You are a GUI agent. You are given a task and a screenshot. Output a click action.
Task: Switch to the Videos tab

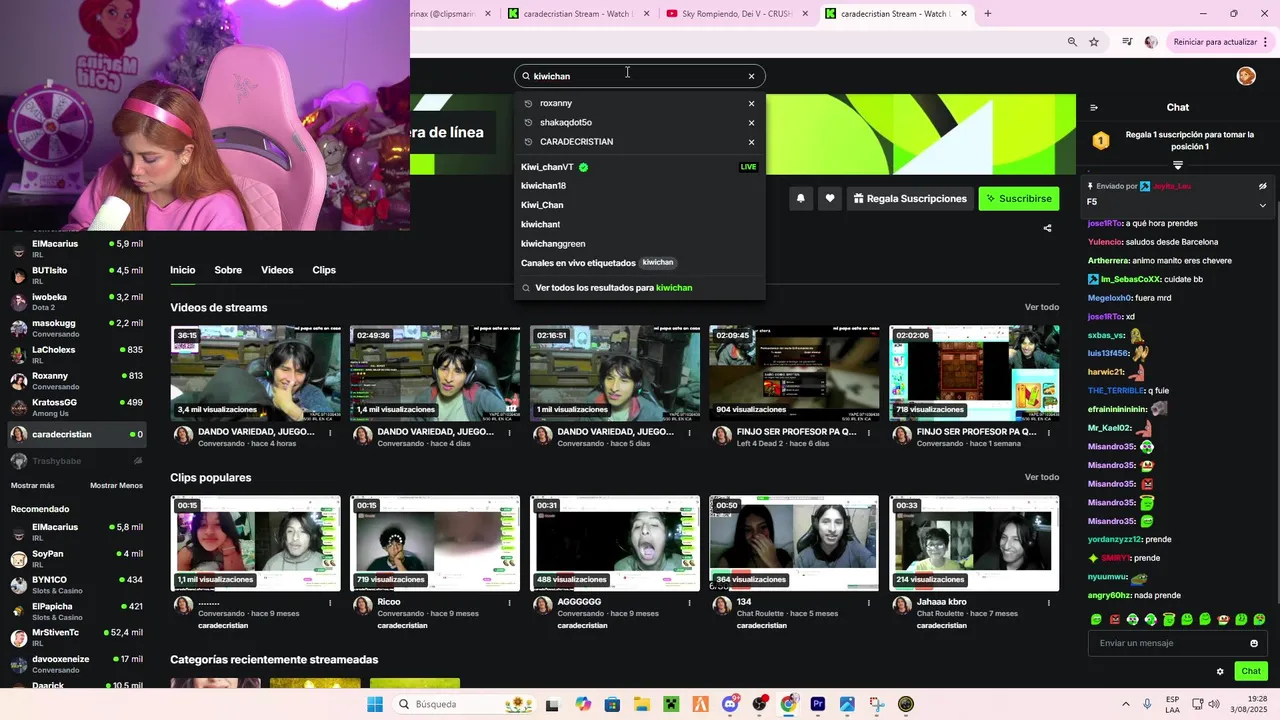277,270
